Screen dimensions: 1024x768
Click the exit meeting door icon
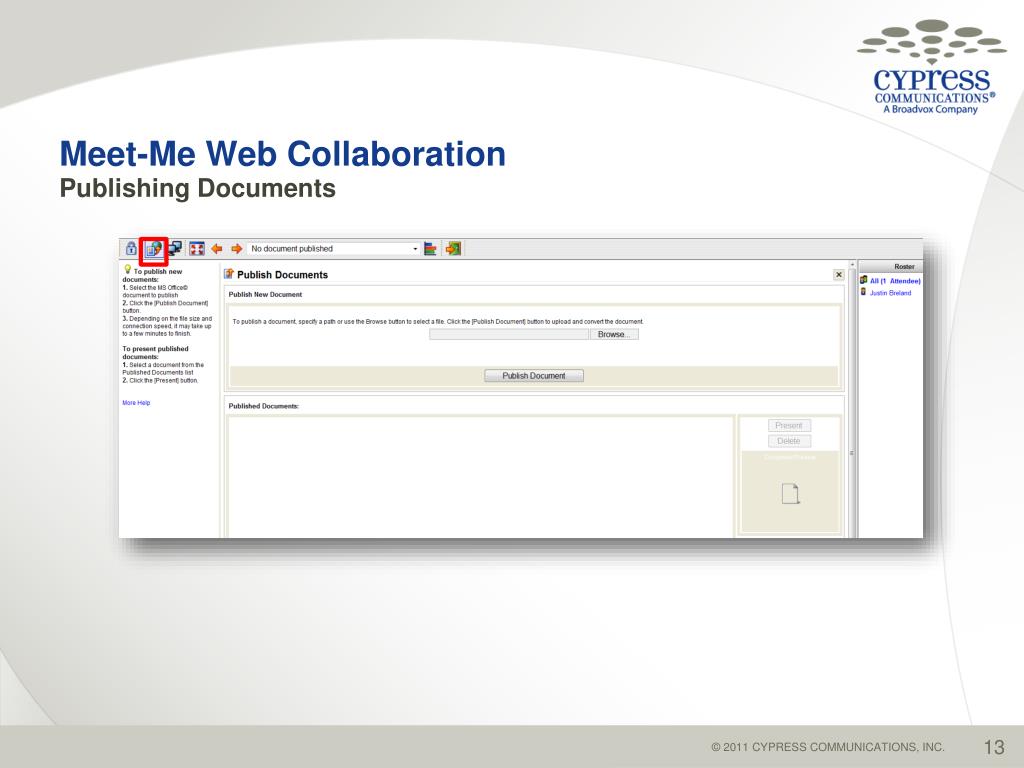coord(453,249)
